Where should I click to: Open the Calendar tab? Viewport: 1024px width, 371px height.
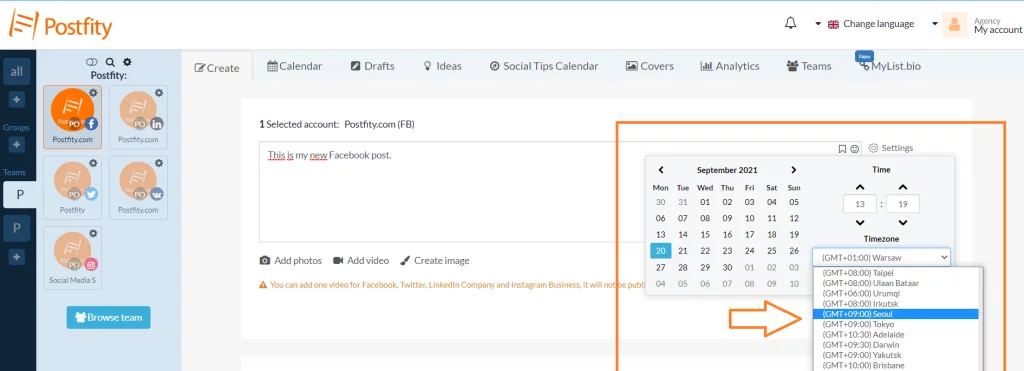pos(295,66)
